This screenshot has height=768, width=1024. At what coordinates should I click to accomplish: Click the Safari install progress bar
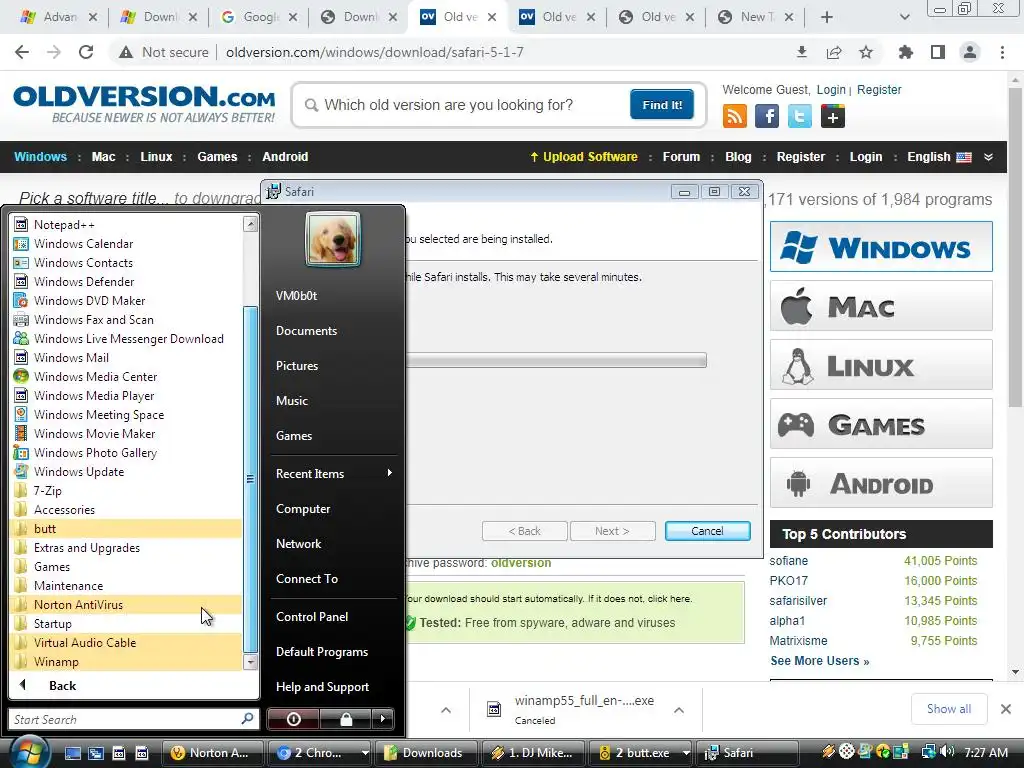[x=556, y=360]
